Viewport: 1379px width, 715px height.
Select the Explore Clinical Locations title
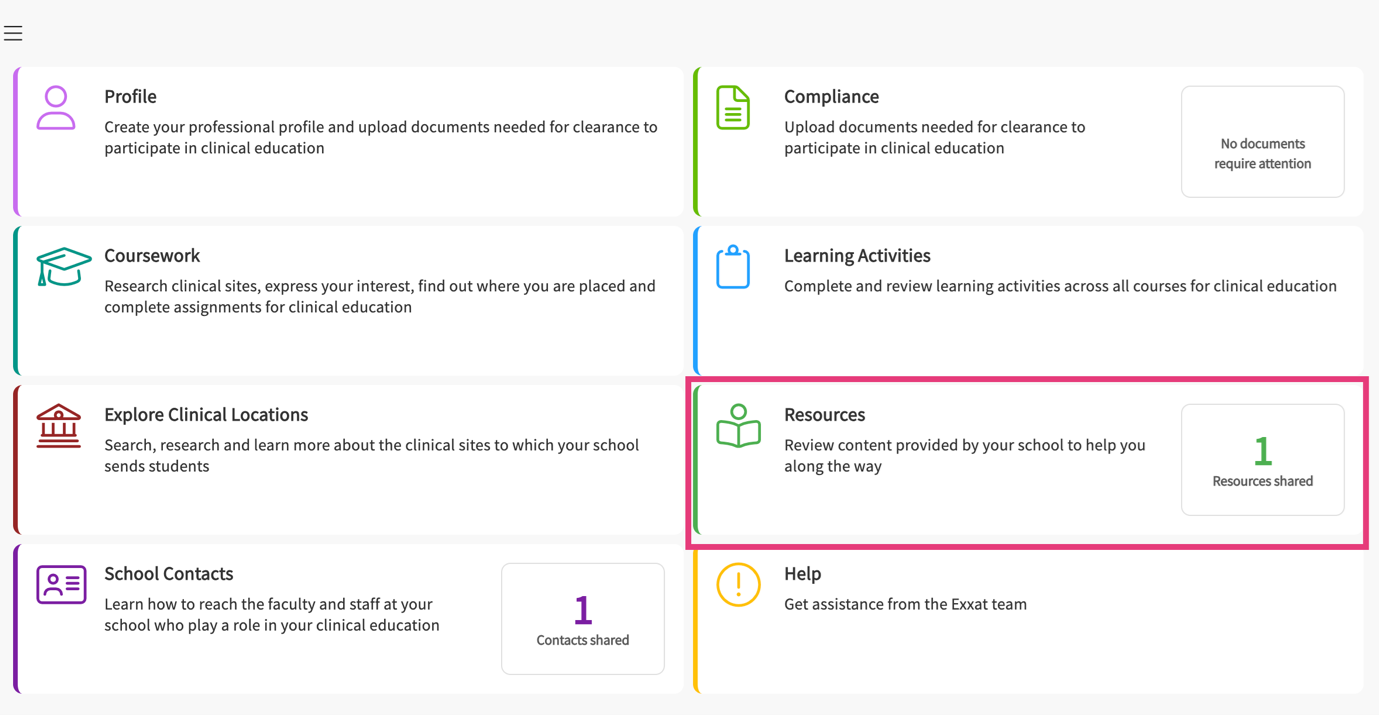click(x=206, y=415)
